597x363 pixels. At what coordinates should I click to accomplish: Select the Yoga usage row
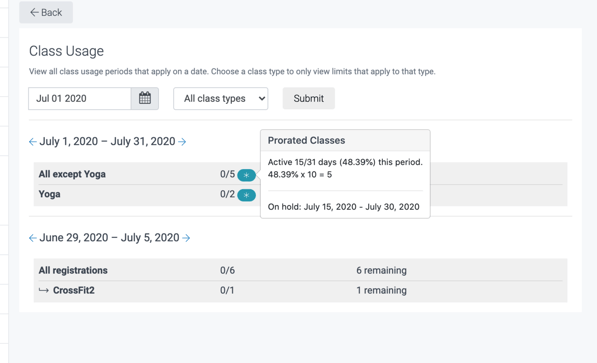click(300, 194)
